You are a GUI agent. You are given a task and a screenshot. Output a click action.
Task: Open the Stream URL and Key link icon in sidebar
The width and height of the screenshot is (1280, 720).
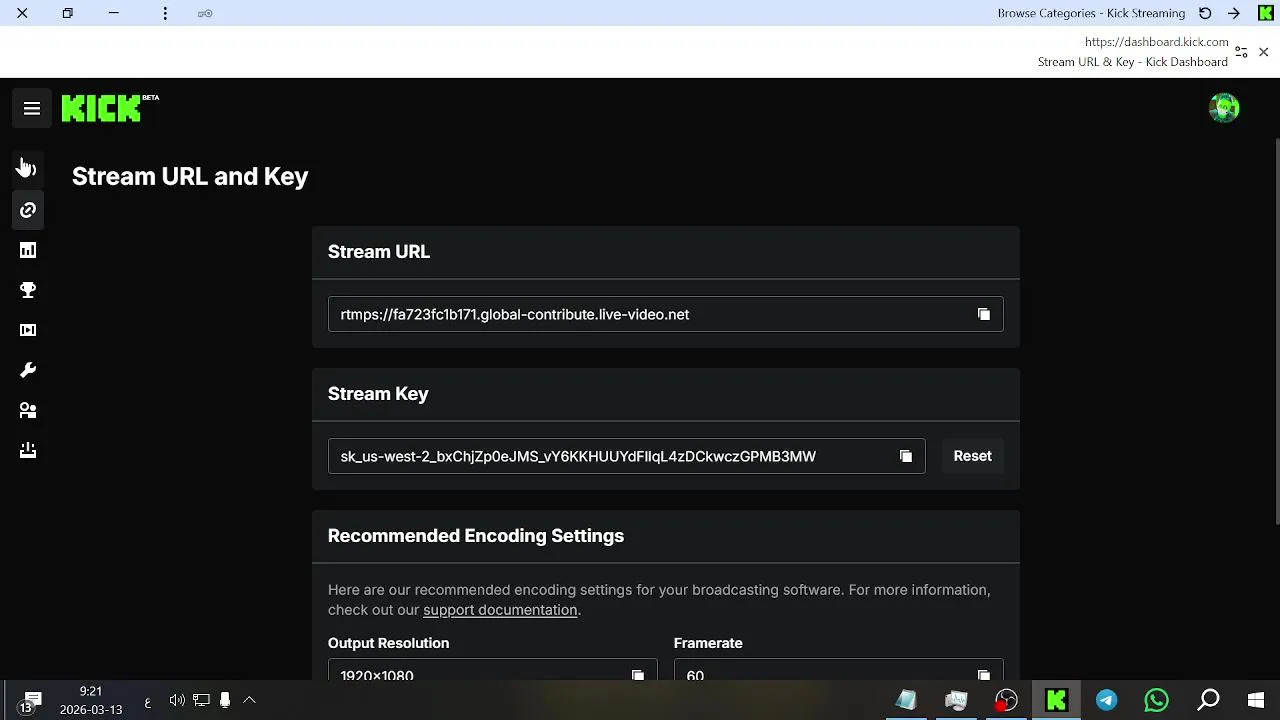(28, 210)
